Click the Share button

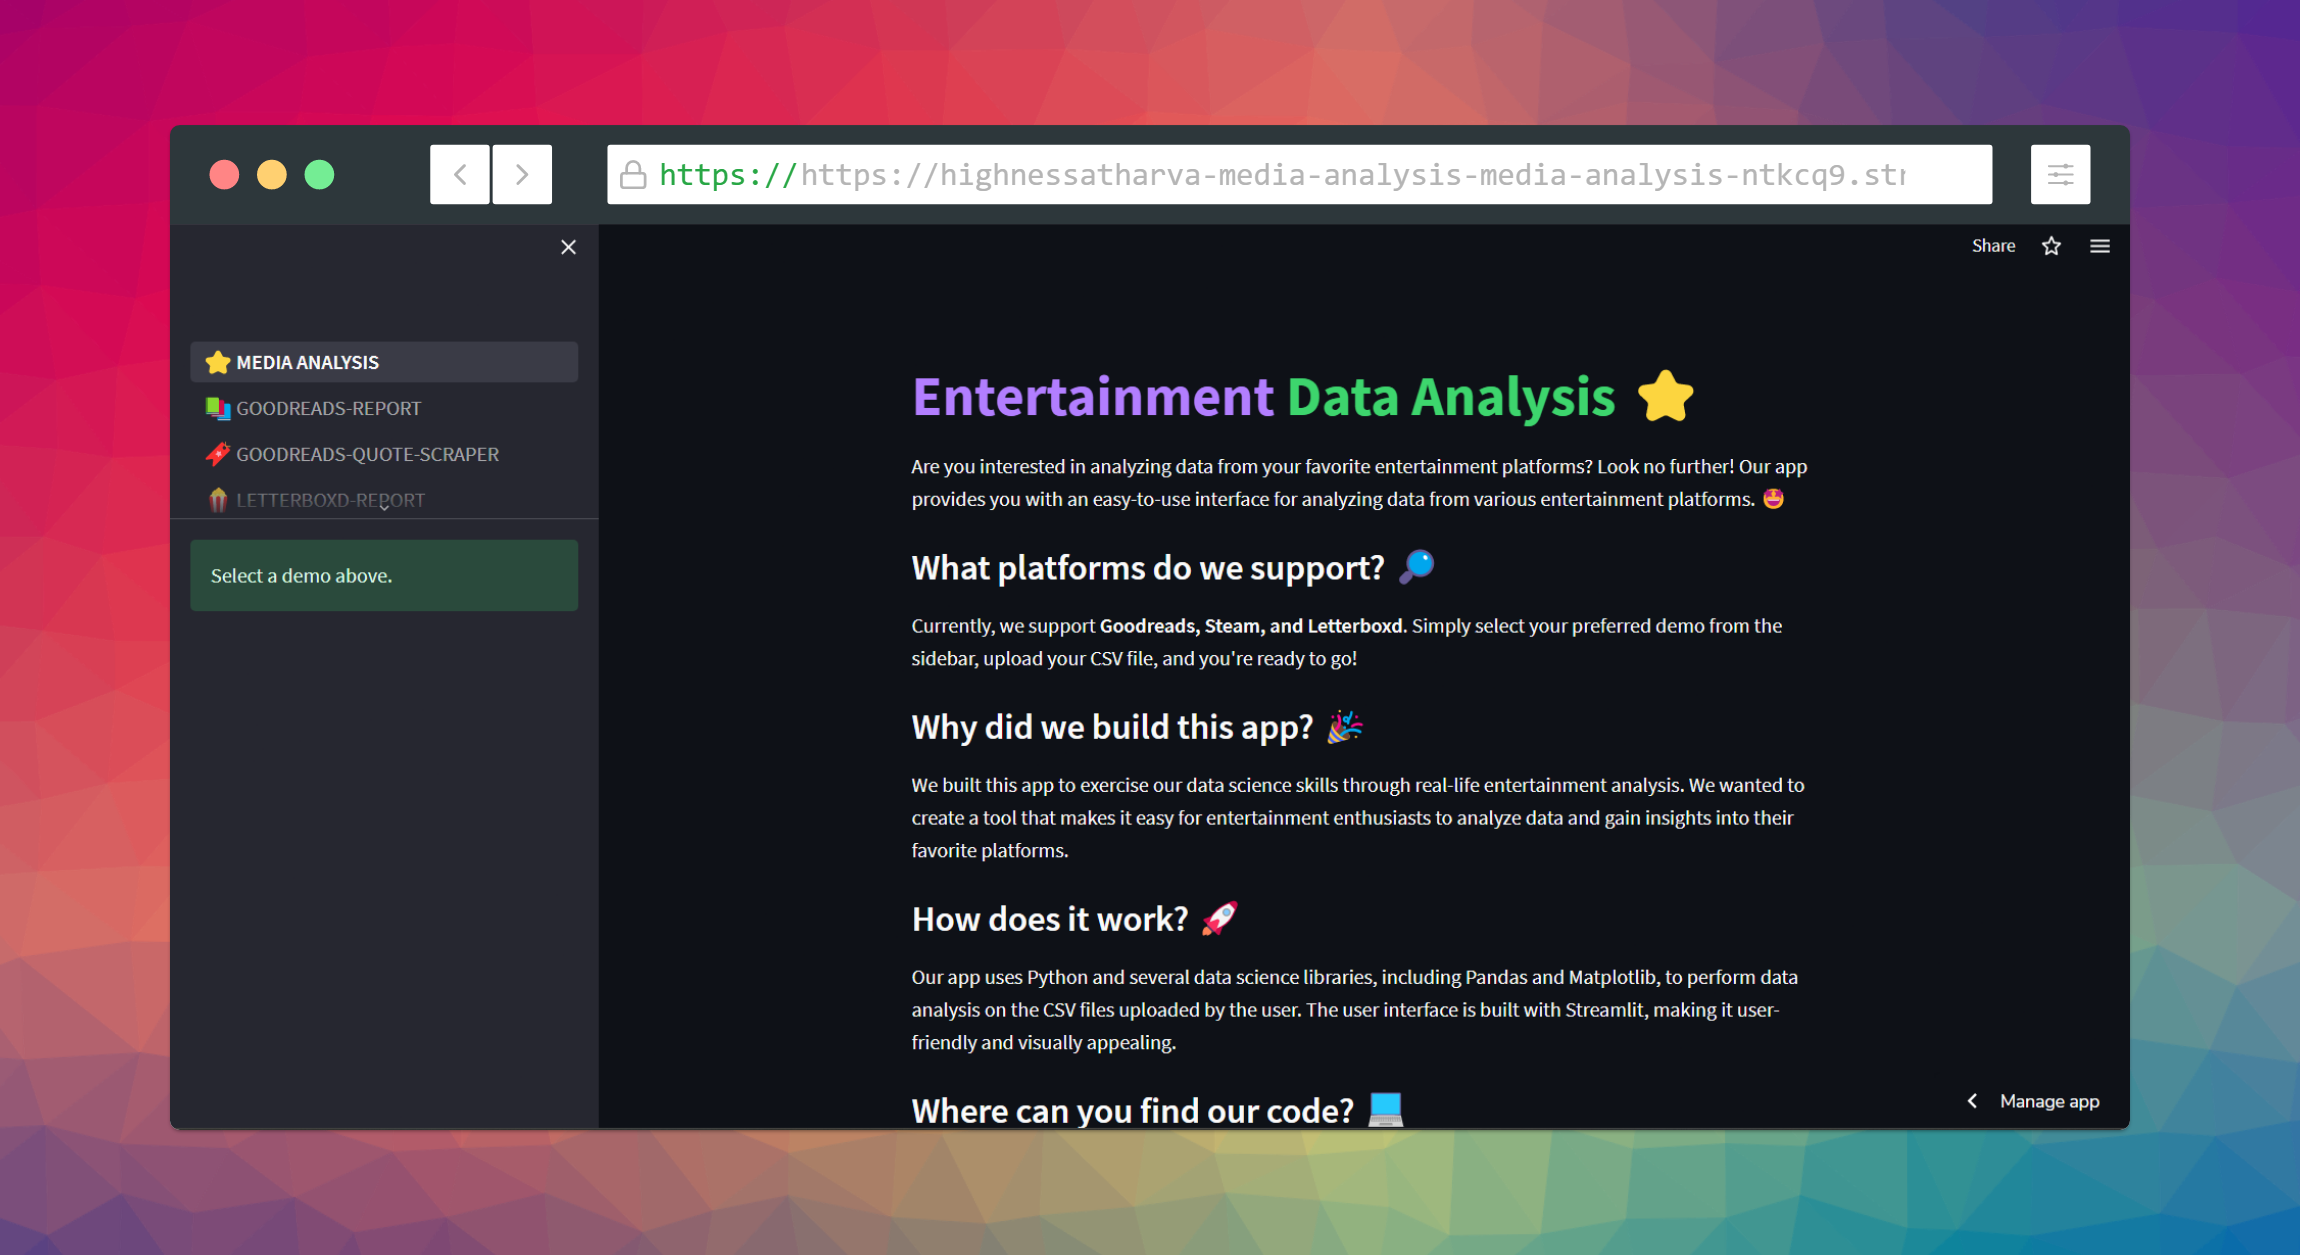click(1993, 246)
